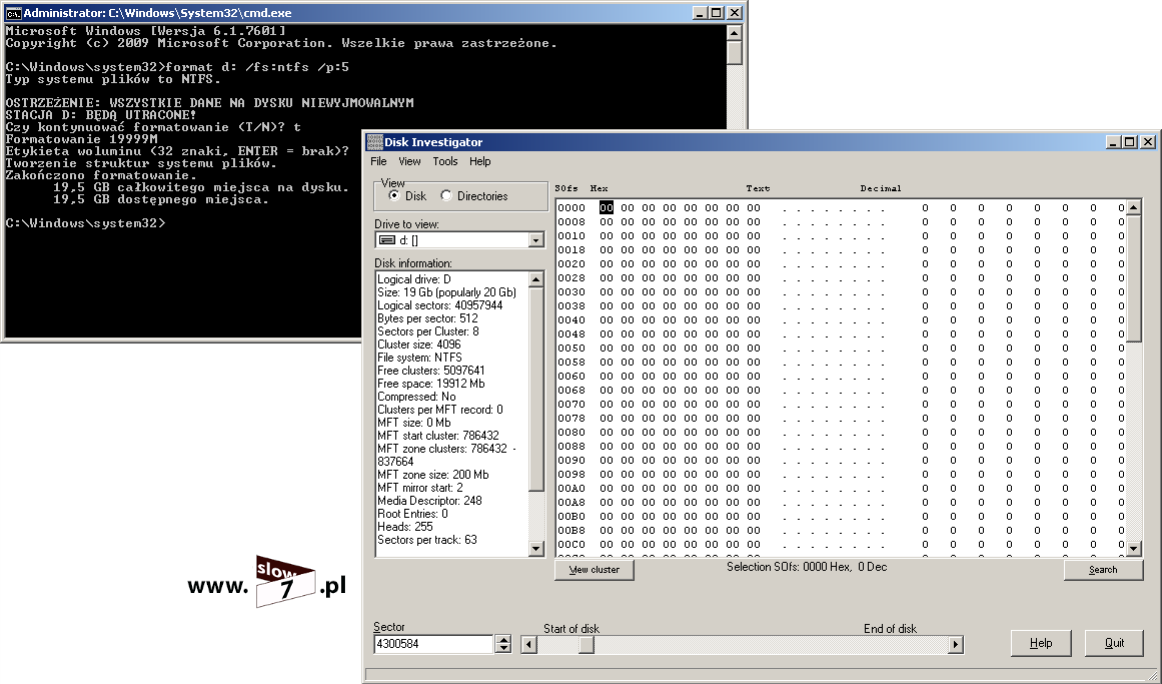This screenshot has width=1162, height=684.
Task: Click right arrow of disk position scrollbar
Action: tap(955, 645)
